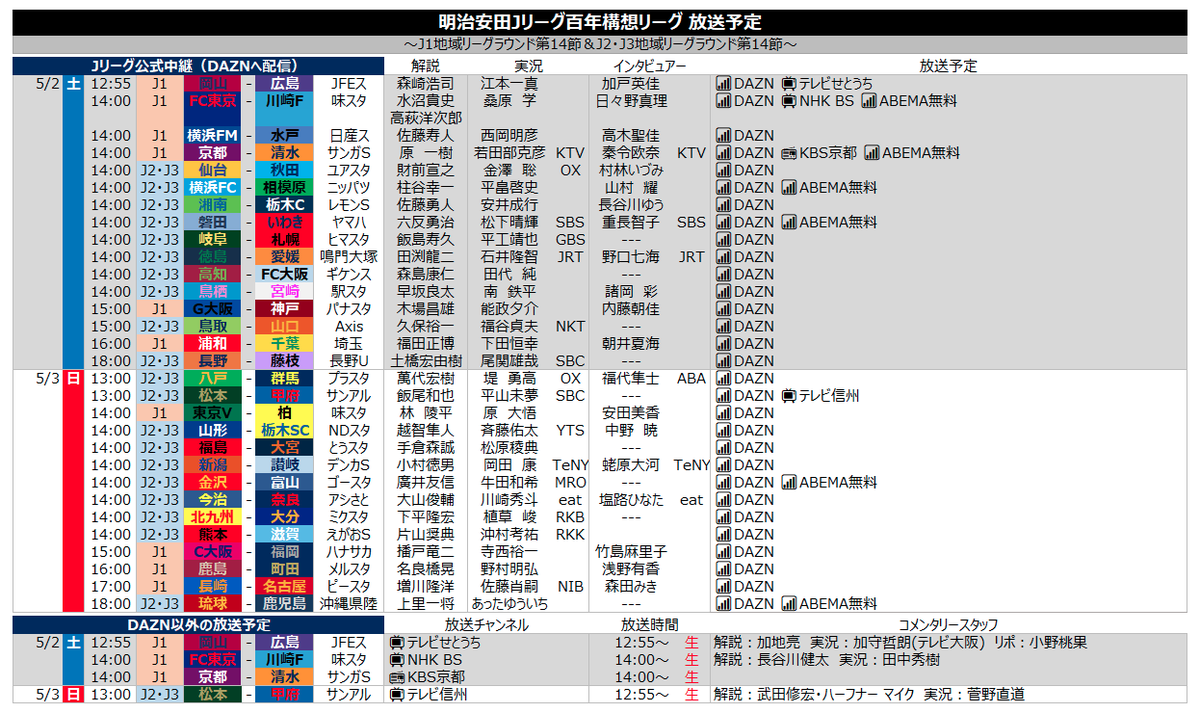The height and width of the screenshot is (713, 1200).
Task: Click the DAZN icon in 東京V vs 柏 row
Action: point(724,413)
